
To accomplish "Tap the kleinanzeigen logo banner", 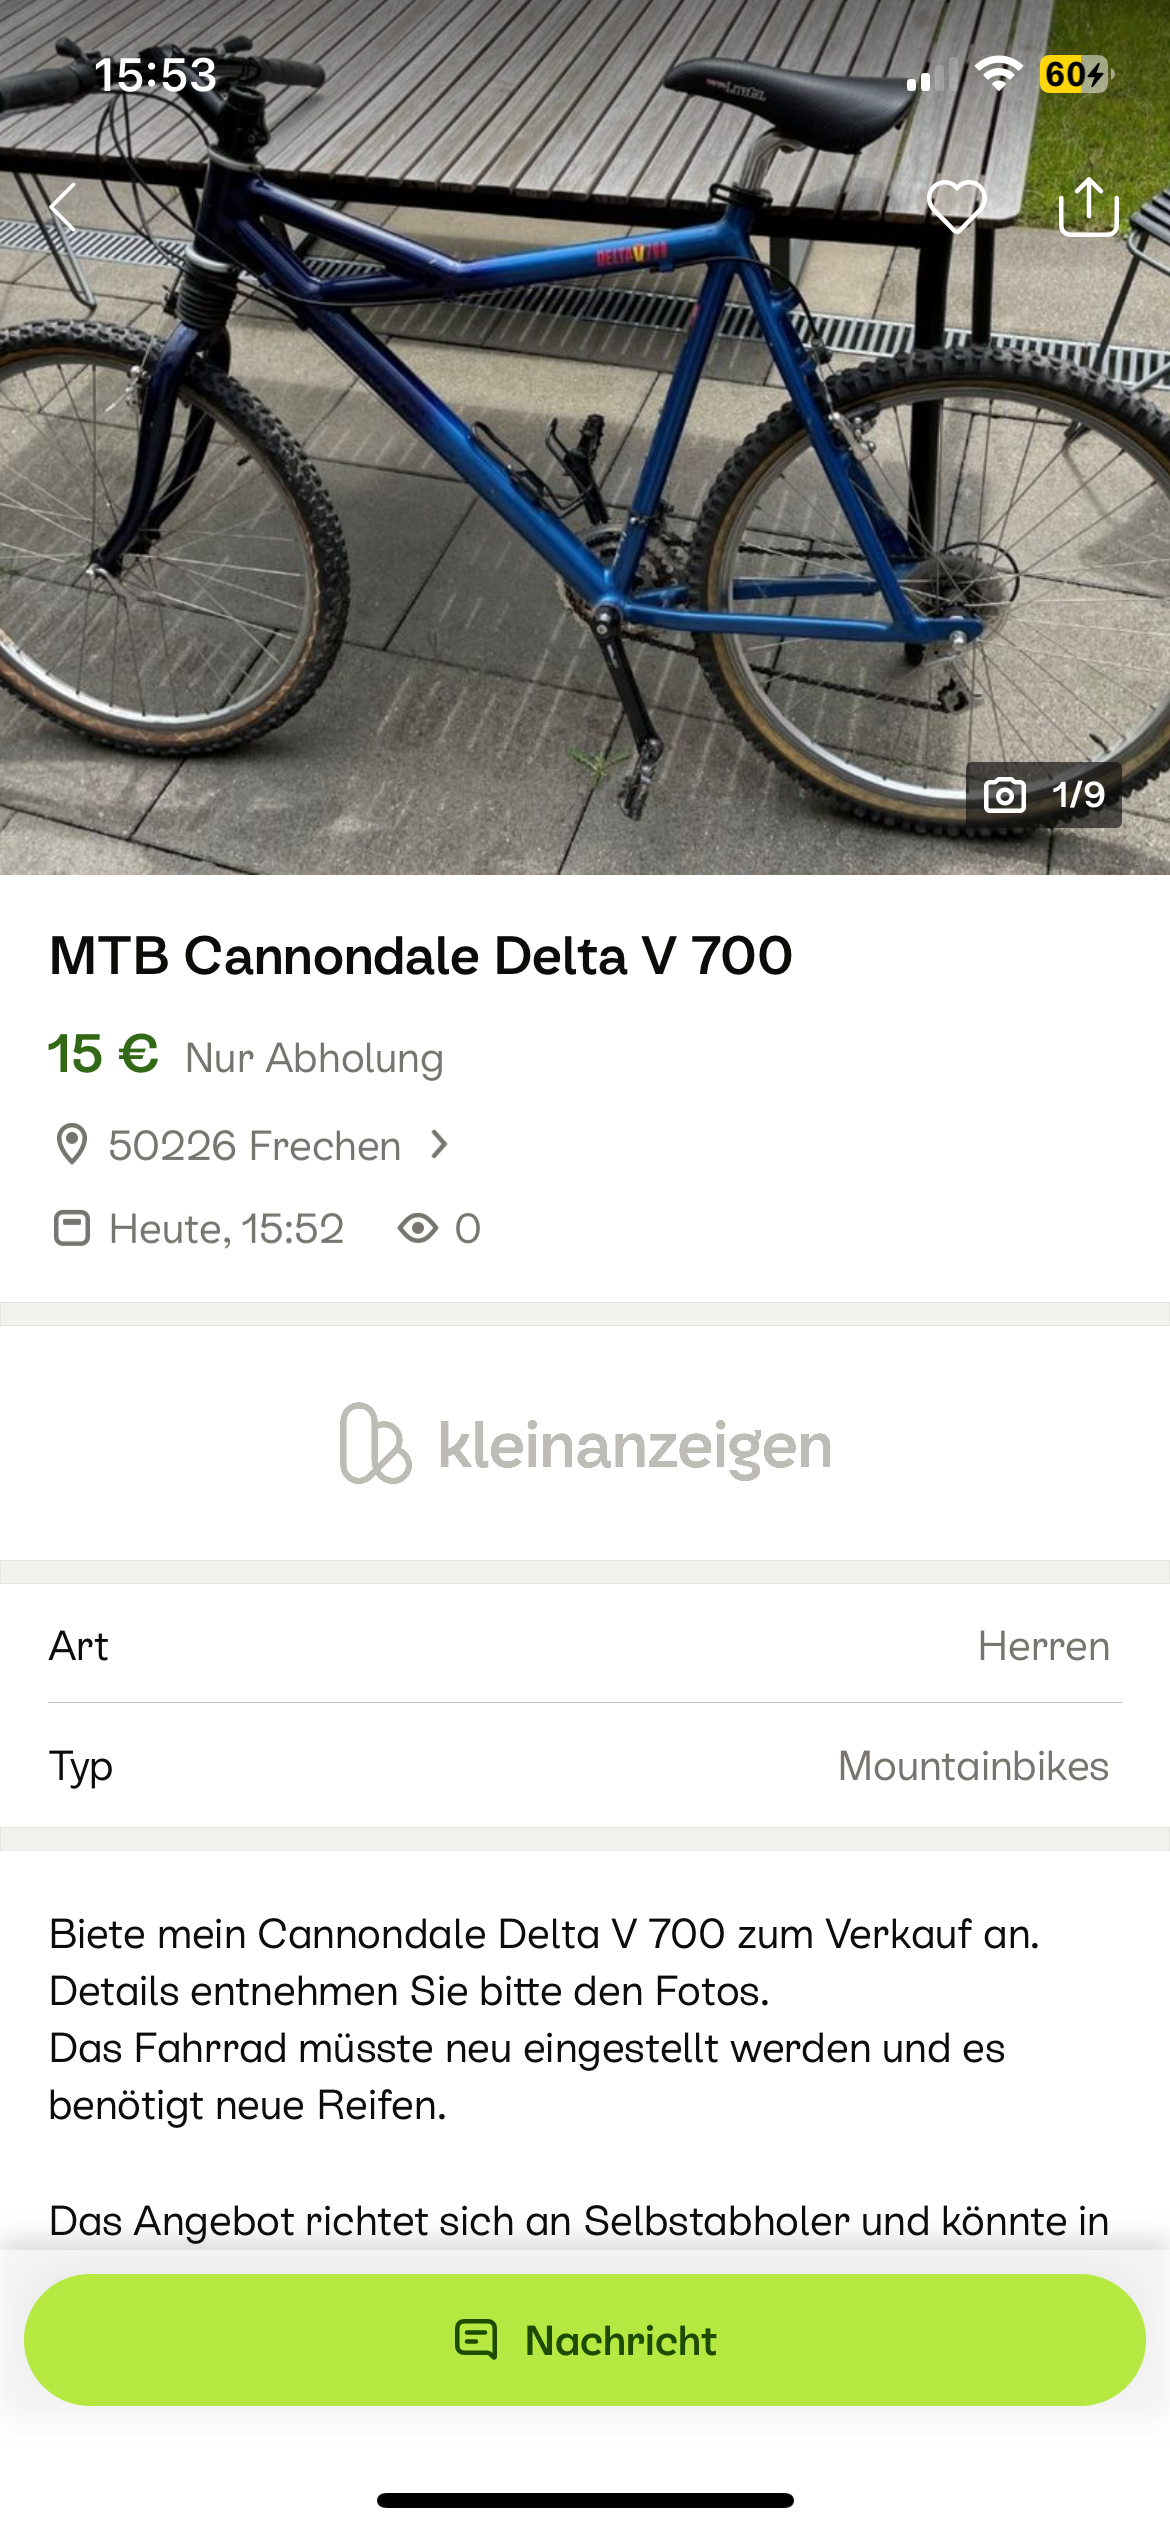I will point(585,1444).
